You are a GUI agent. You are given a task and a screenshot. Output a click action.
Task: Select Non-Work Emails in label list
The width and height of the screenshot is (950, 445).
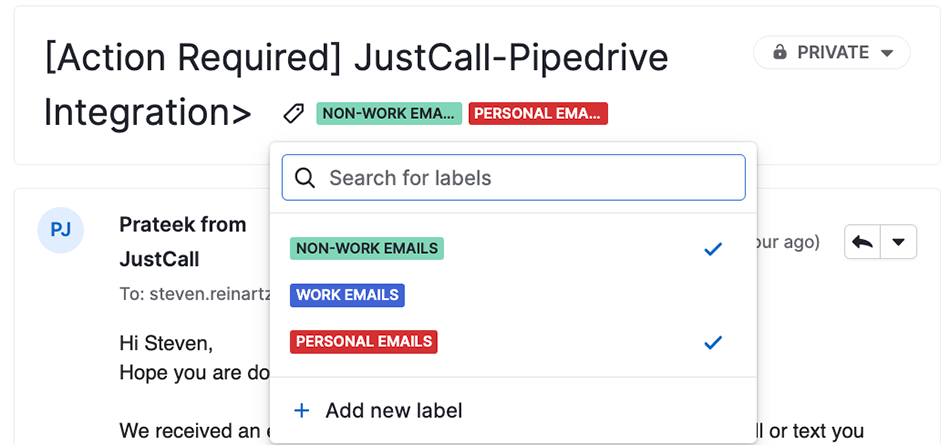(x=513, y=249)
